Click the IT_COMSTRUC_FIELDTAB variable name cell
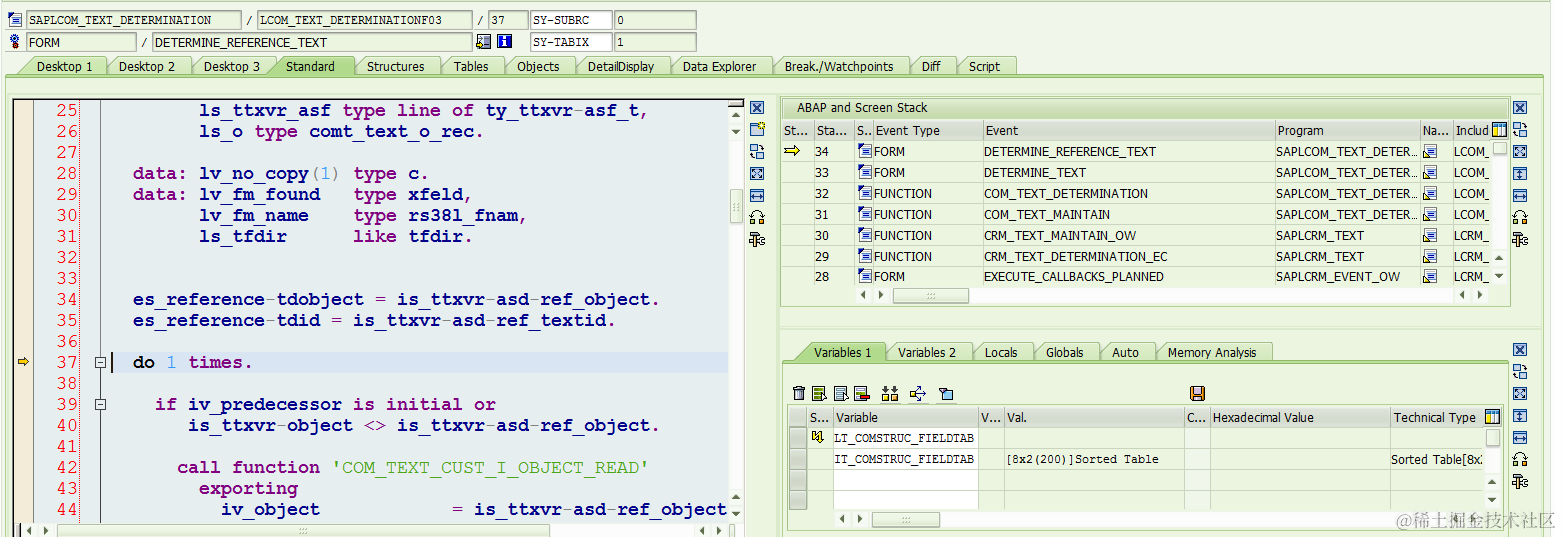This screenshot has height=537, width=1562. point(905,459)
